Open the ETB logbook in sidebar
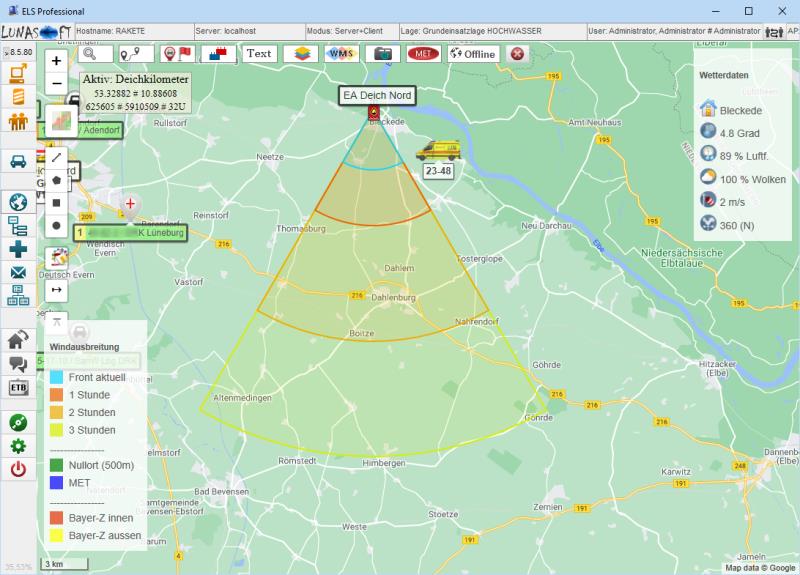The height and width of the screenshot is (575, 800). click(18, 388)
